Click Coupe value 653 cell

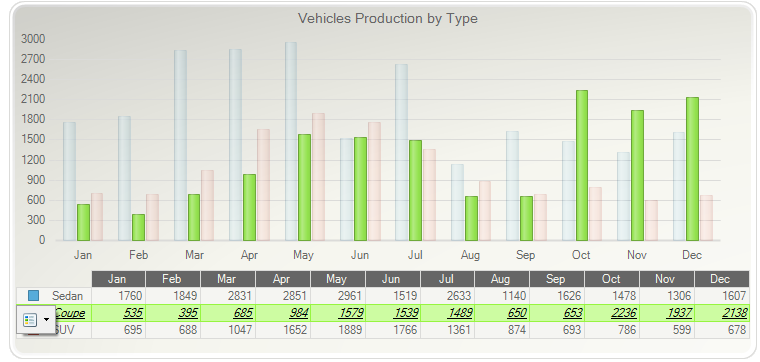click(x=557, y=313)
